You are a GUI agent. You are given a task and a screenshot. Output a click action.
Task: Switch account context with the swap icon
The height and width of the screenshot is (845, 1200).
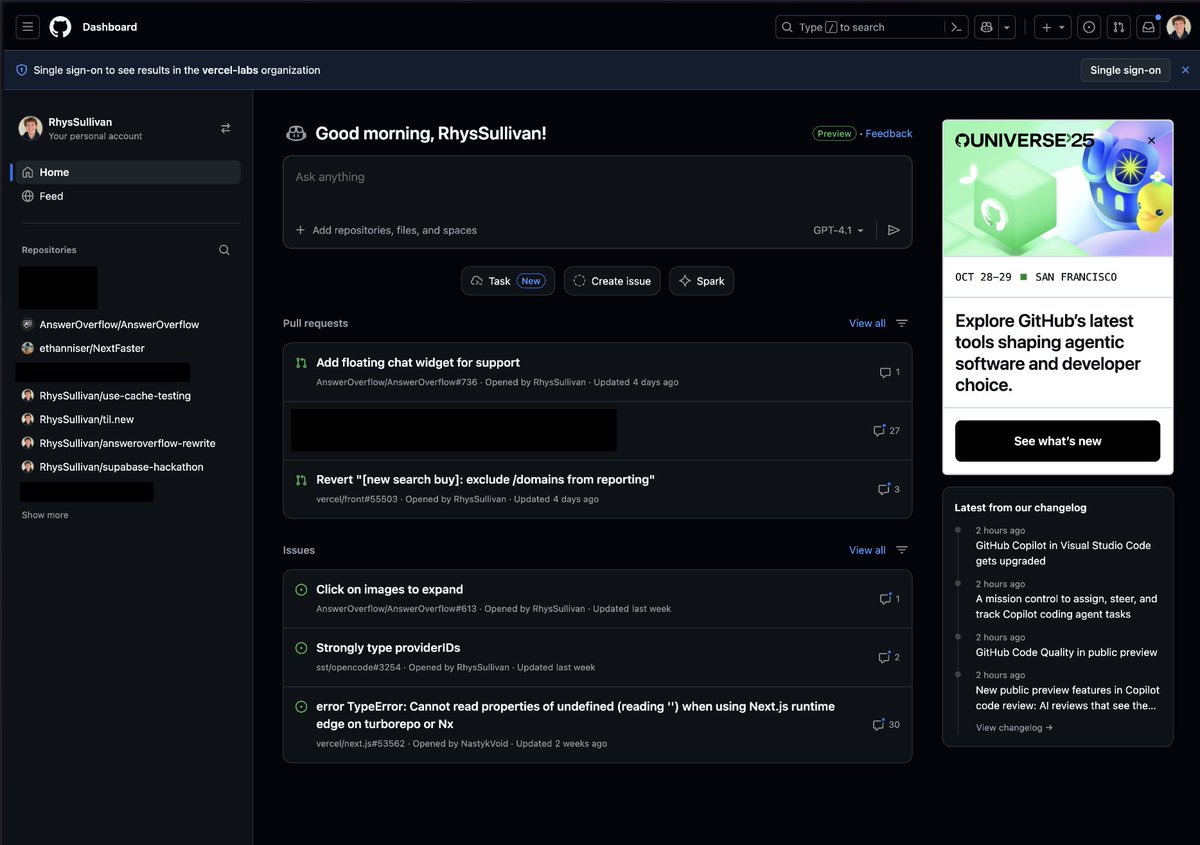coord(225,128)
